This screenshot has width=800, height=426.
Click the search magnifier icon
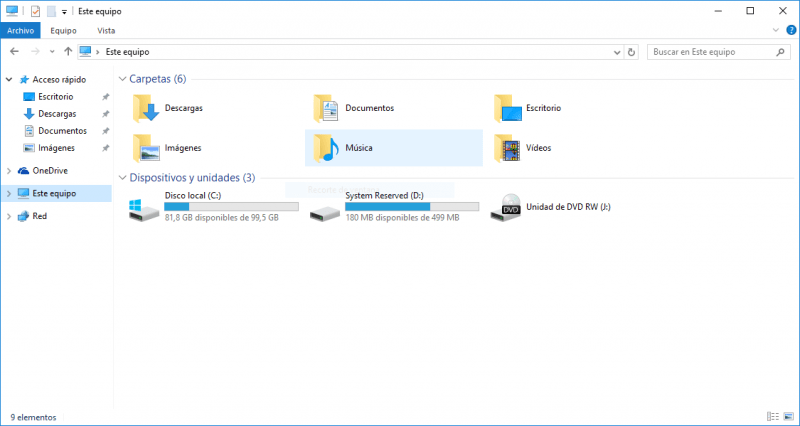pos(780,52)
